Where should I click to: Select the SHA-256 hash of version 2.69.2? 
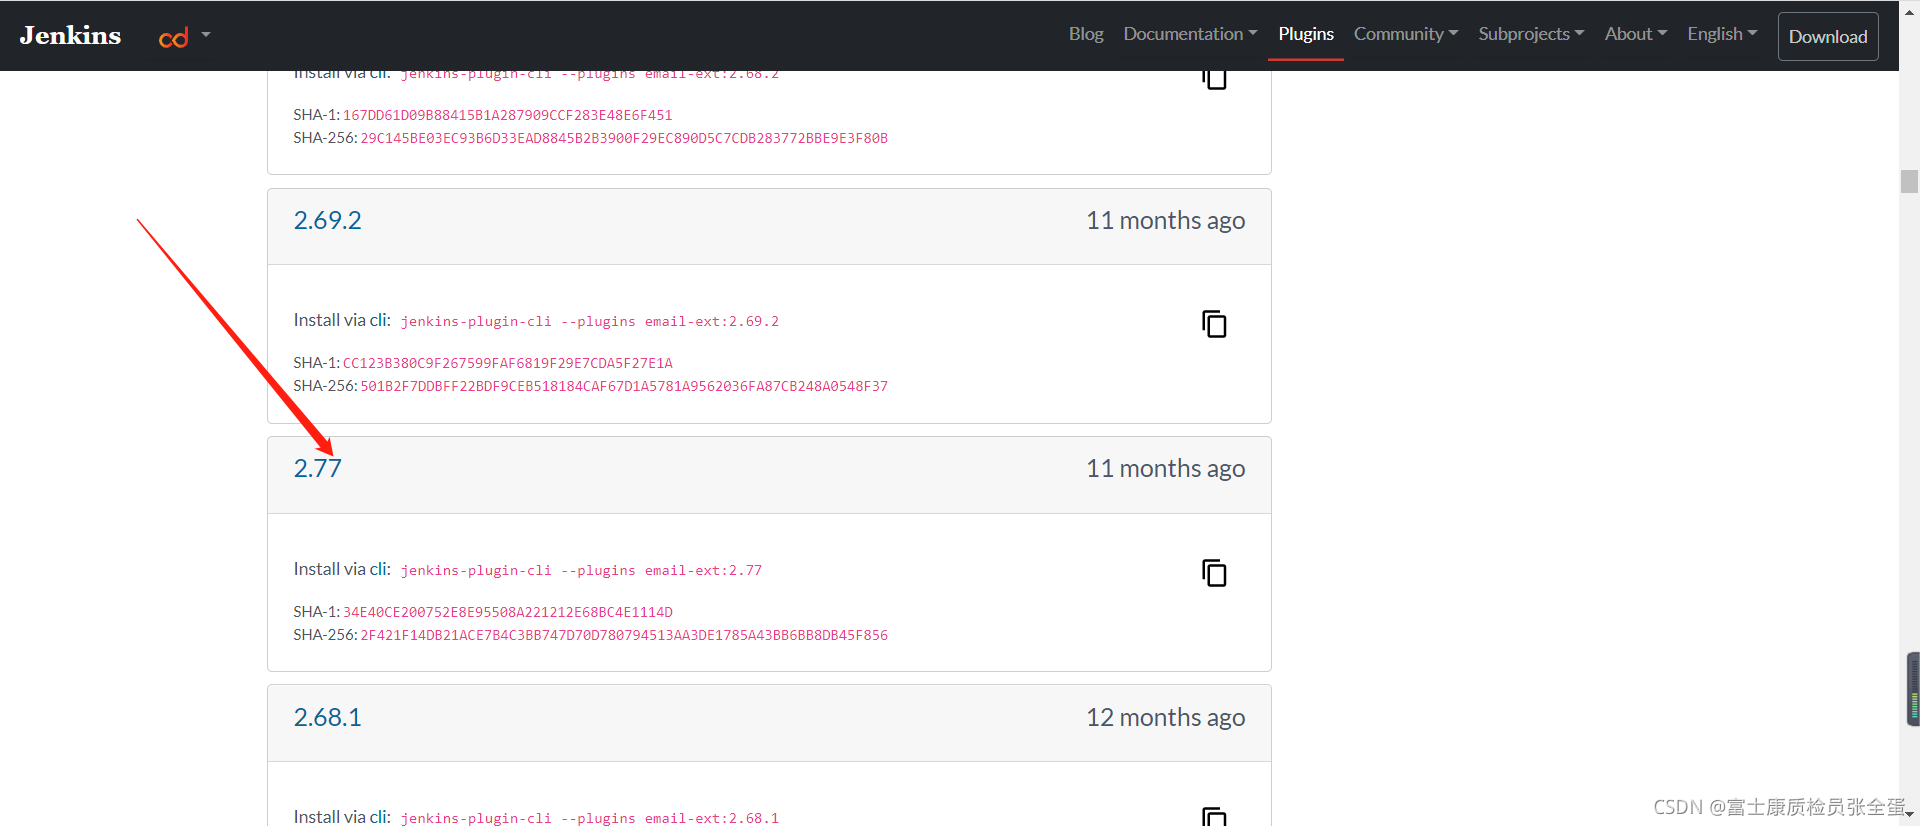coord(624,386)
